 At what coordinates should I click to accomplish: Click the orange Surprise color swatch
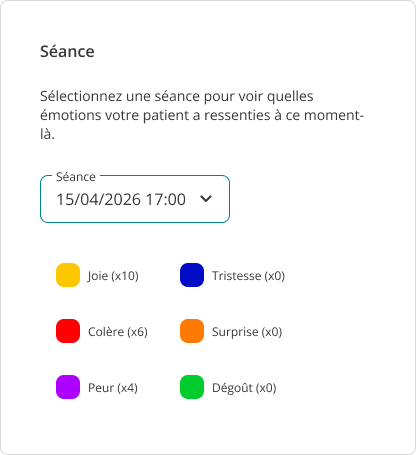(x=192, y=331)
